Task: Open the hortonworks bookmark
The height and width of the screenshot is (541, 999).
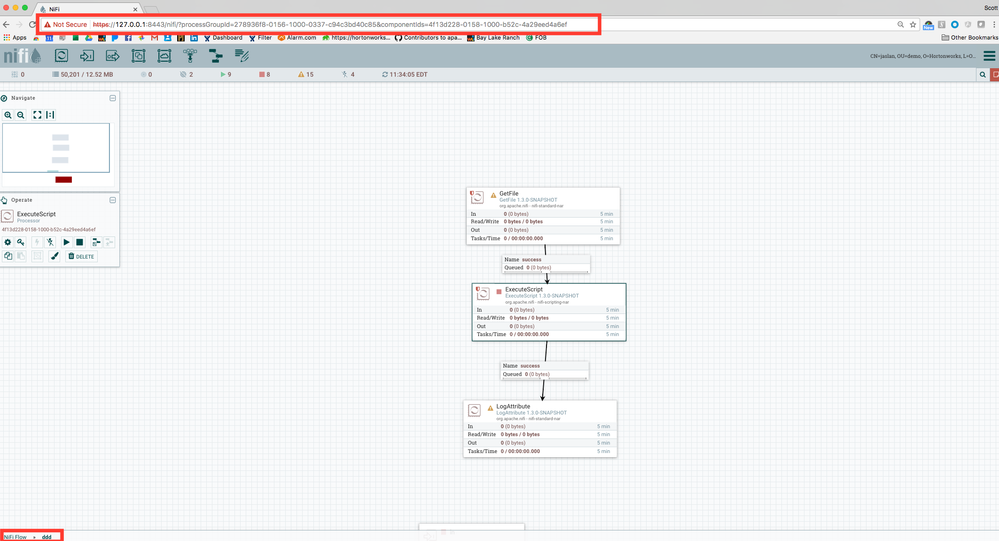Action: pos(356,38)
